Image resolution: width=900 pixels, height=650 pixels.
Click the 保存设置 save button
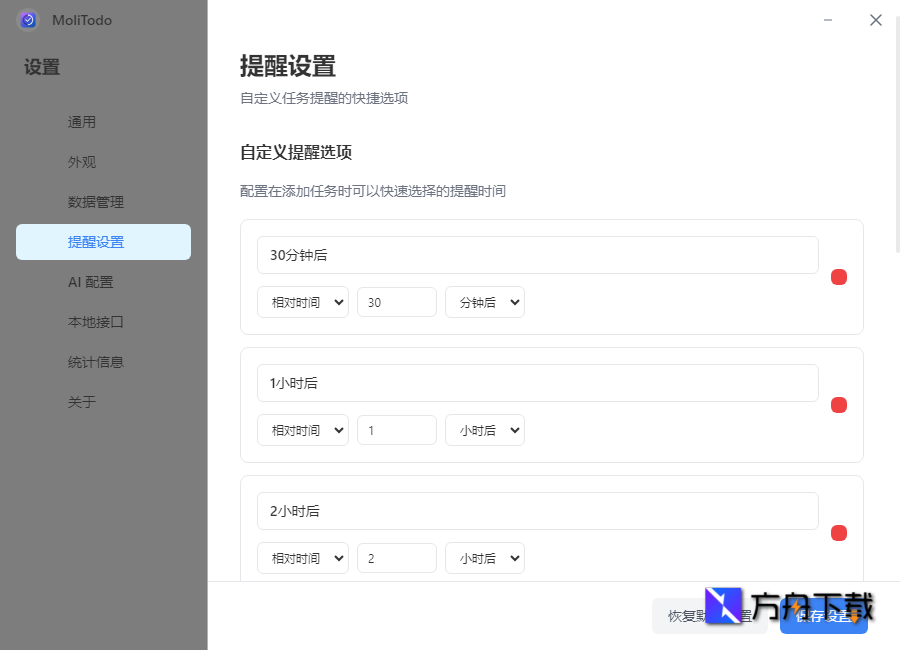click(x=823, y=616)
